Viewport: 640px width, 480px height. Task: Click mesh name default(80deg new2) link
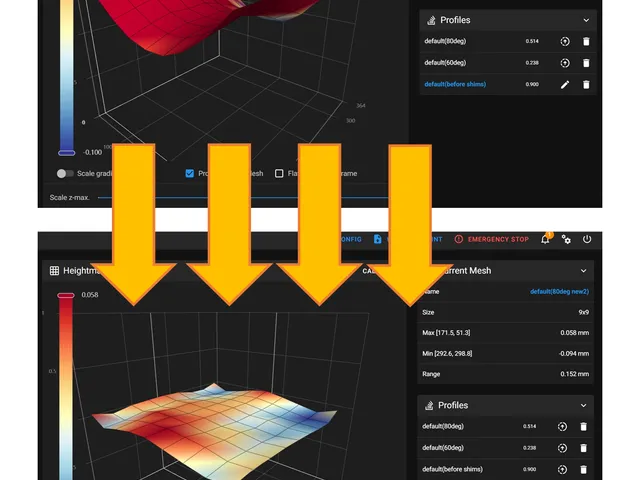pos(559,291)
